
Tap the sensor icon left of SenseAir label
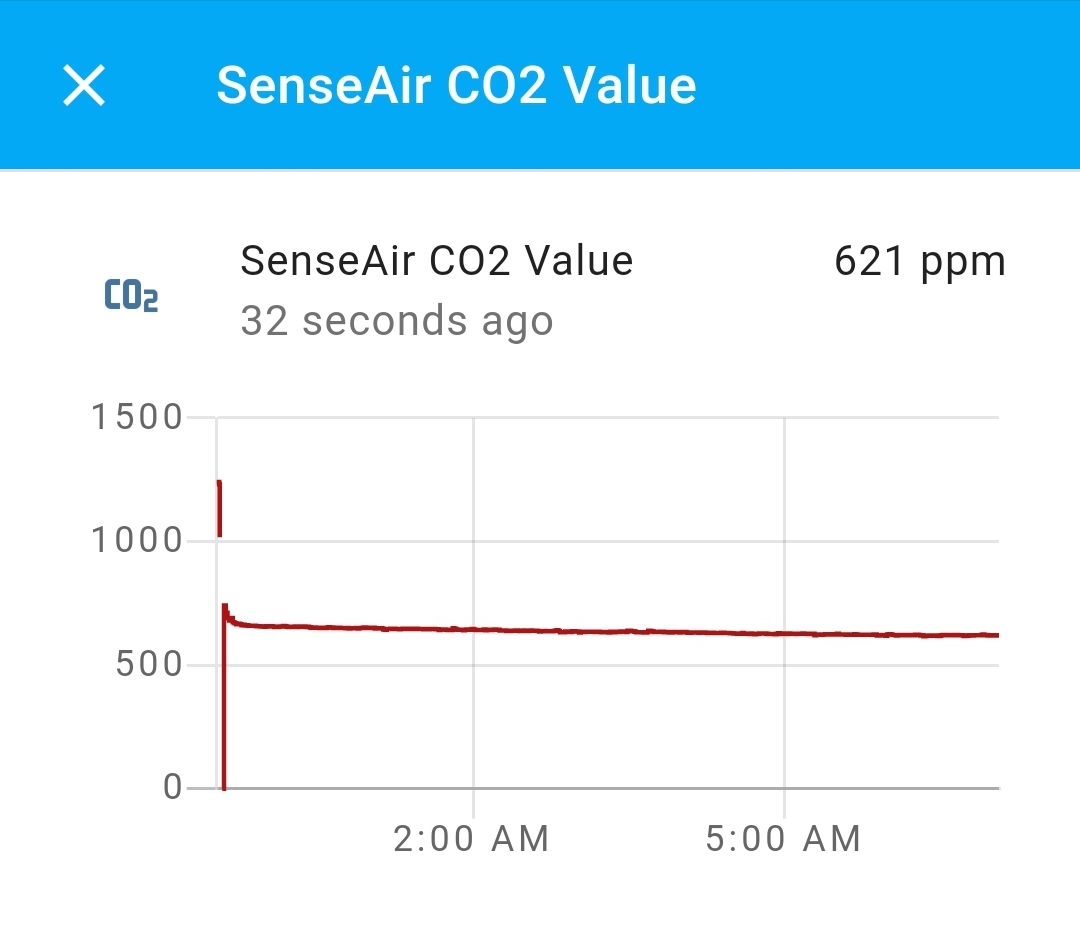pos(130,293)
